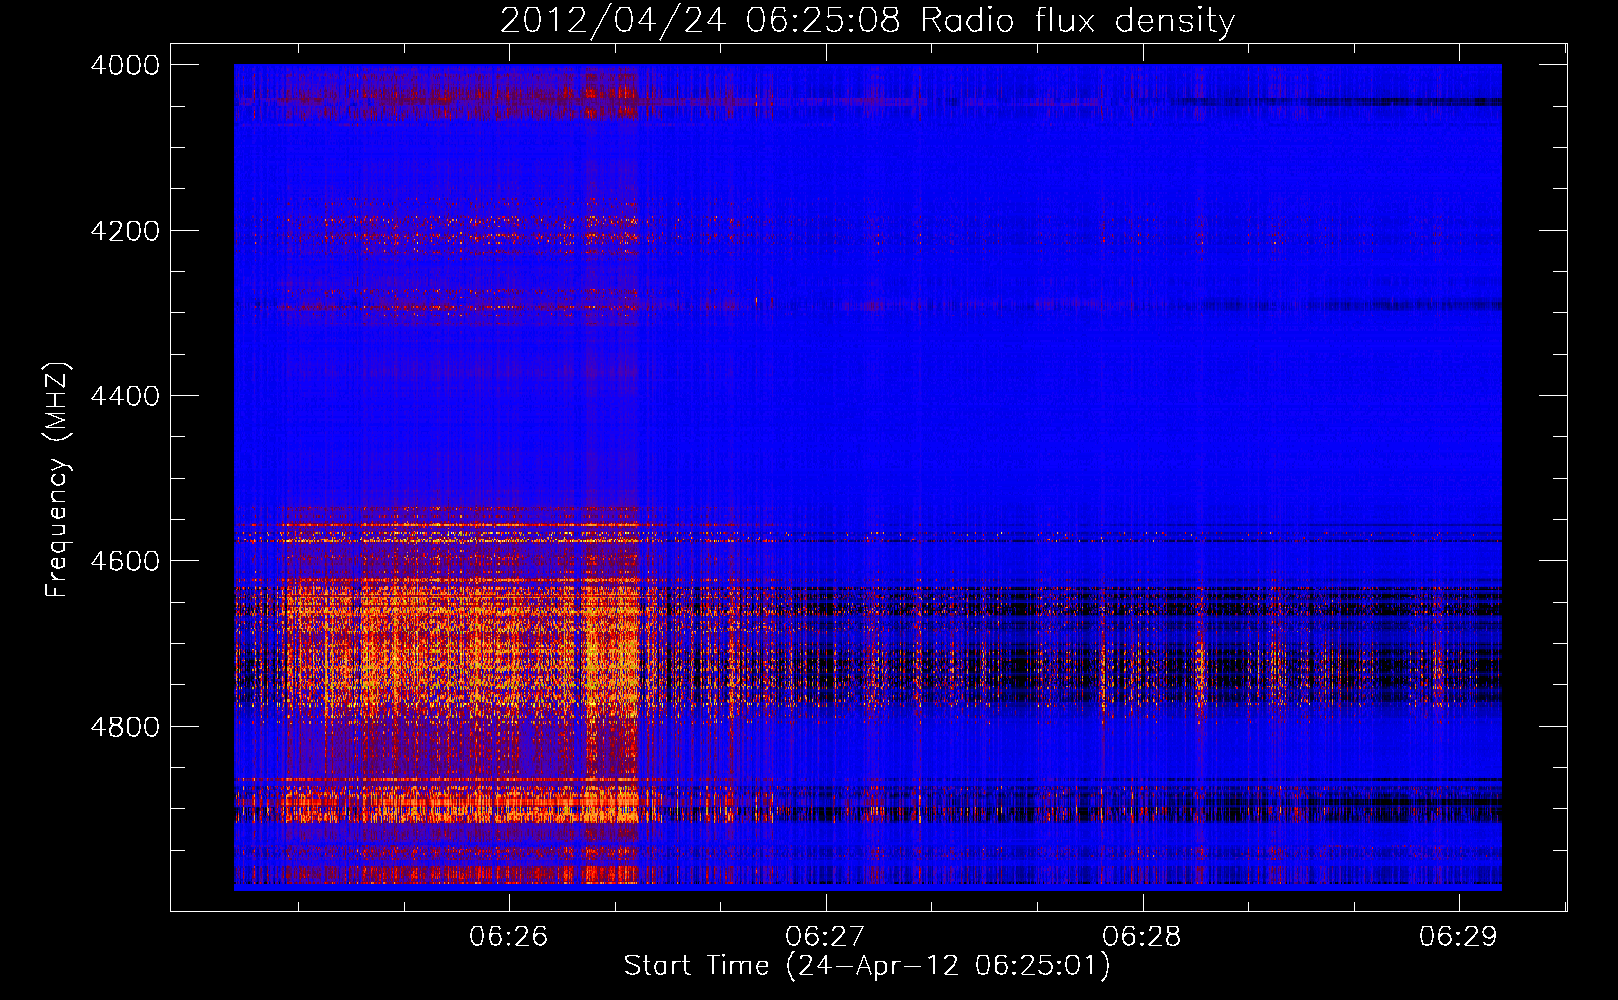This screenshot has width=1618, height=1000.
Task: Select the 4000 frequency tick label
Action: [125, 65]
